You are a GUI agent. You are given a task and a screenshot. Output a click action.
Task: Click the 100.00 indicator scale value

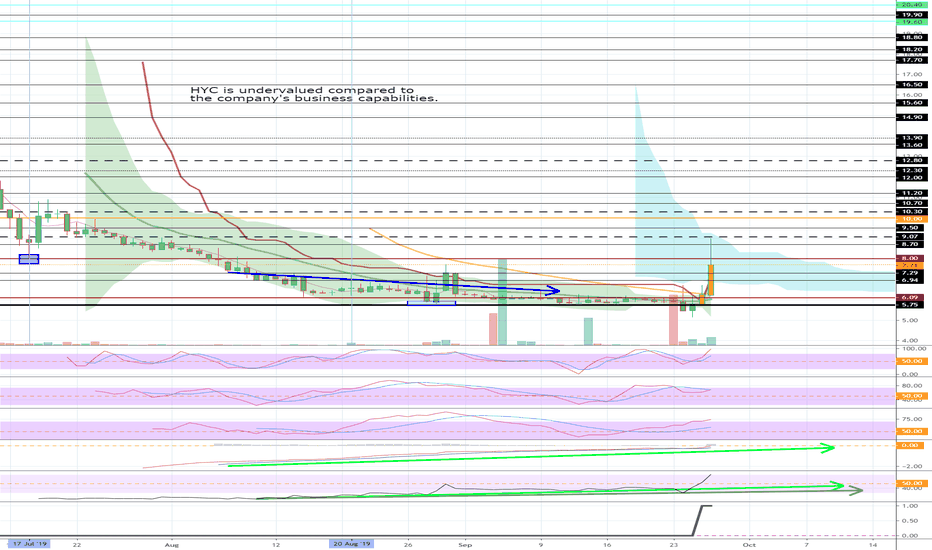pyautogui.click(x=913, y=348)
